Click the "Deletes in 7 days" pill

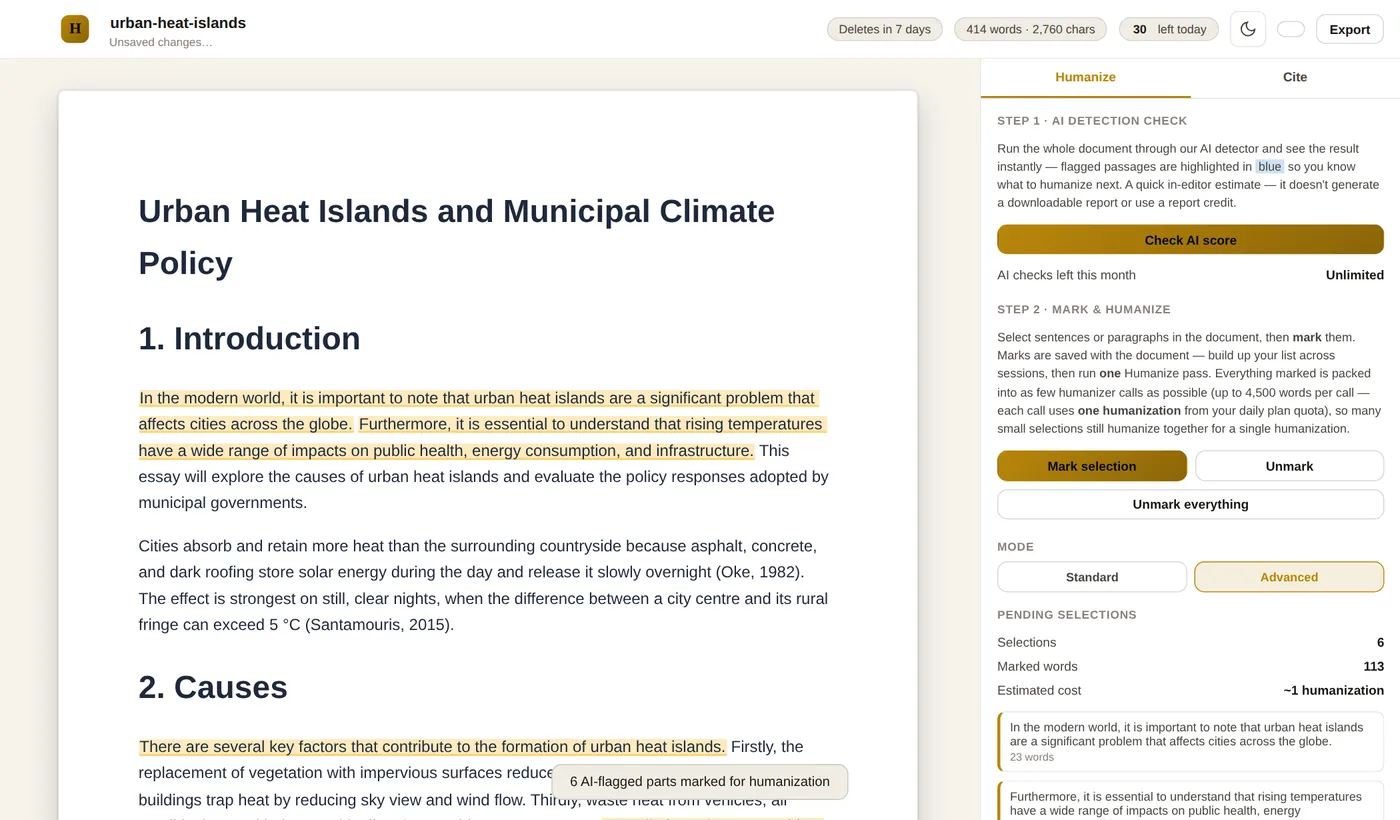(x=884, y=29)
